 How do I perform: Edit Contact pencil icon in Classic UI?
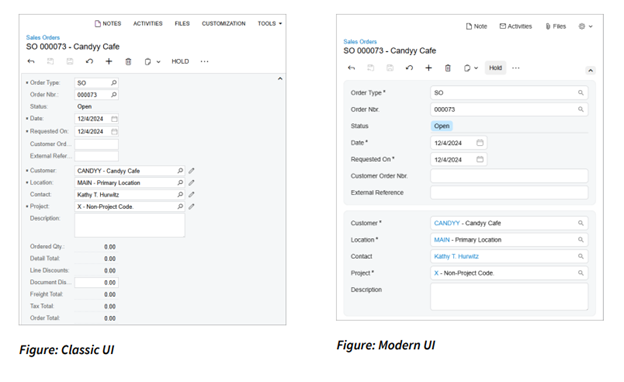(x=191, y=194)
